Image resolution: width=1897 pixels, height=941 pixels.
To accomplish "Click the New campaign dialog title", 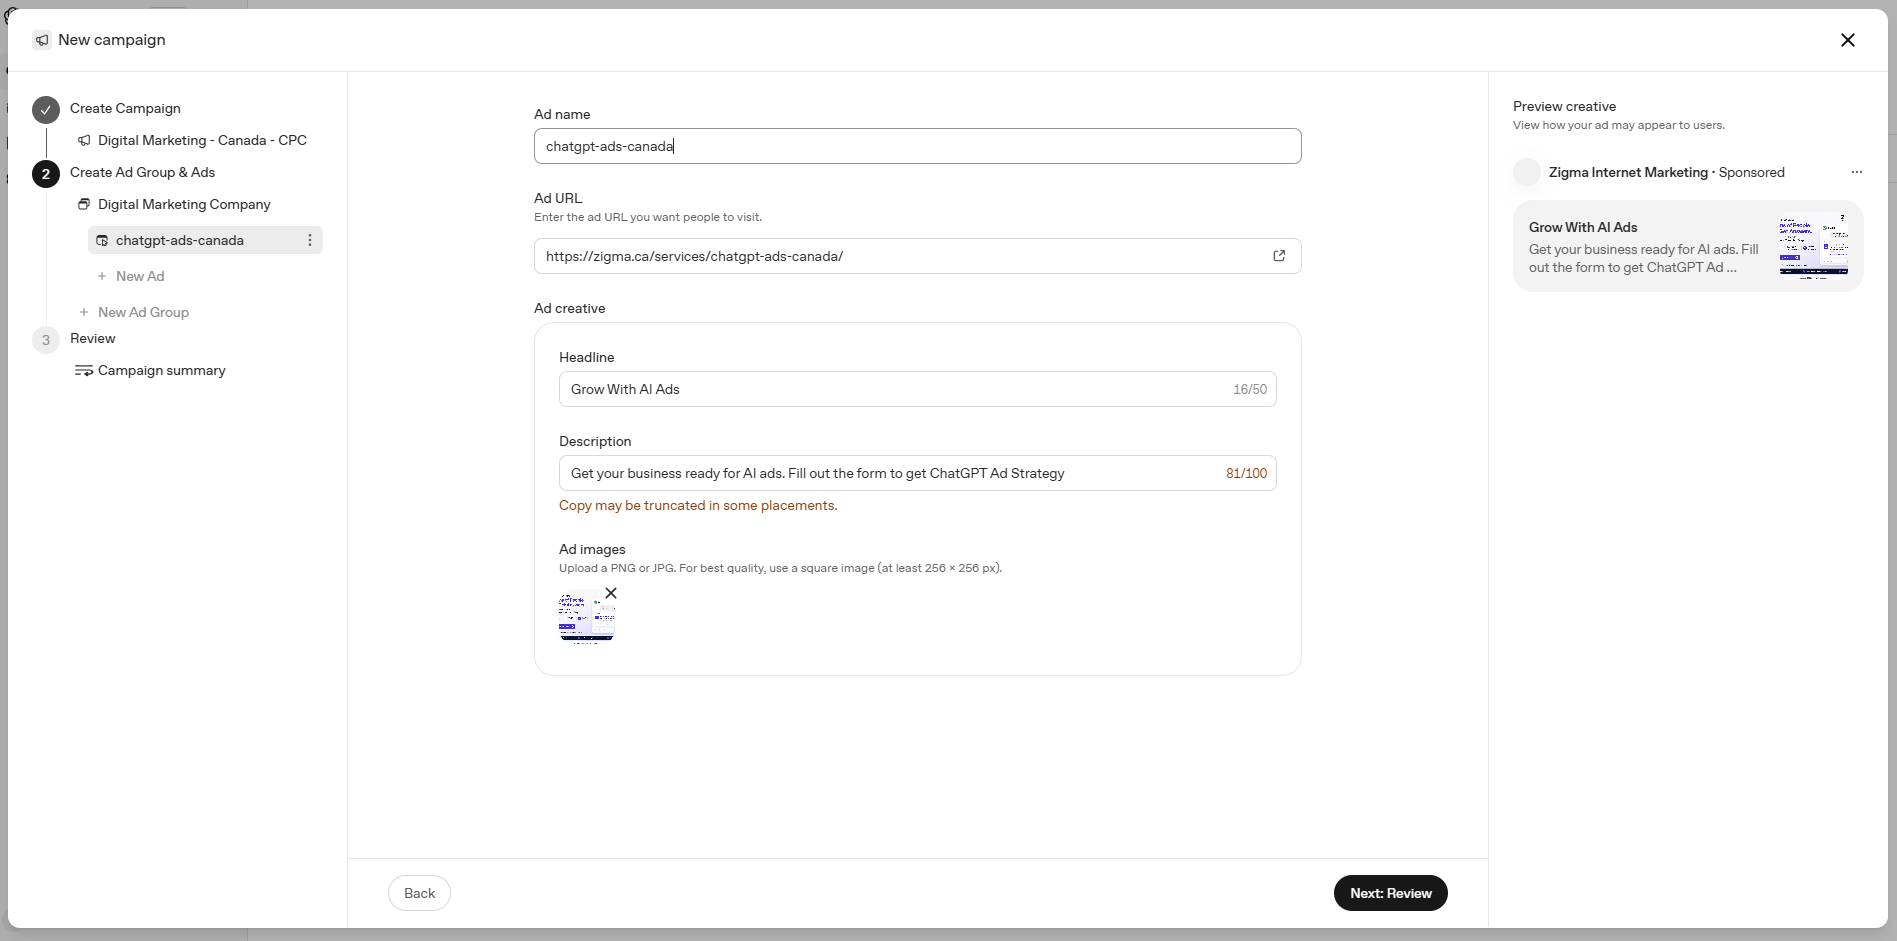I will [x=112, y=40].
